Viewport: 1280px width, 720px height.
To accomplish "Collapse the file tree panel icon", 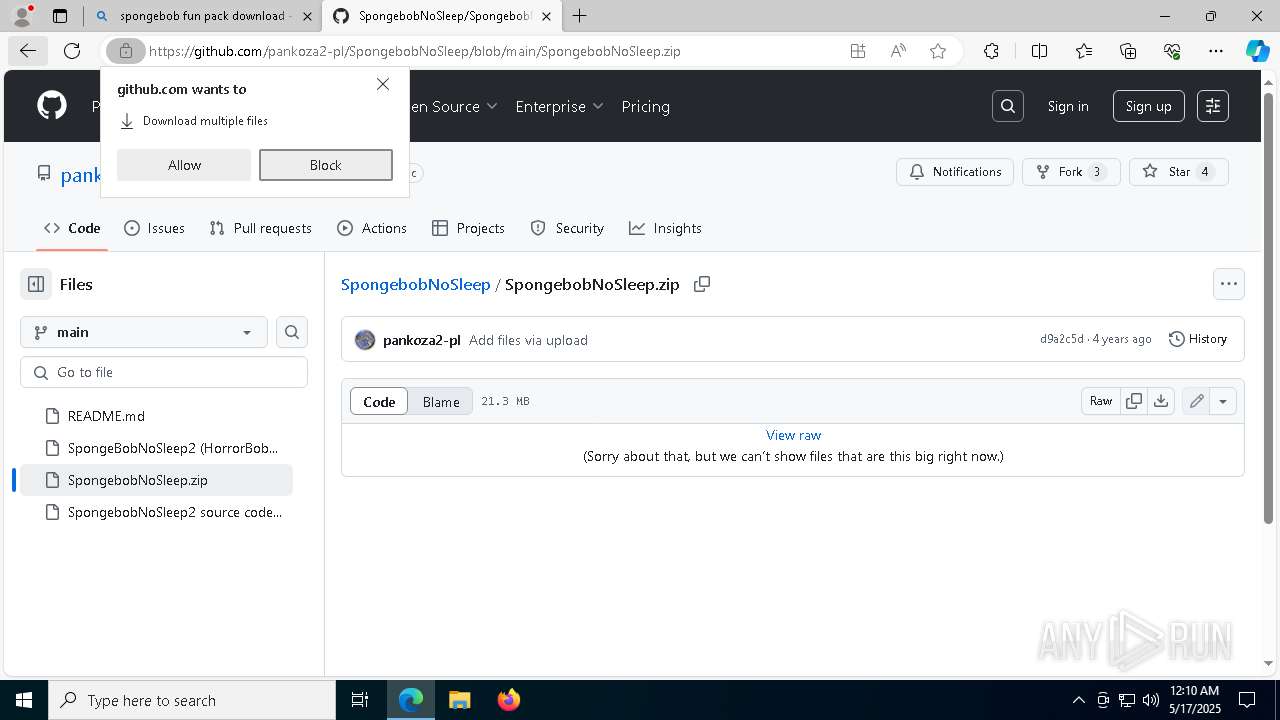I will coord(36,284).
